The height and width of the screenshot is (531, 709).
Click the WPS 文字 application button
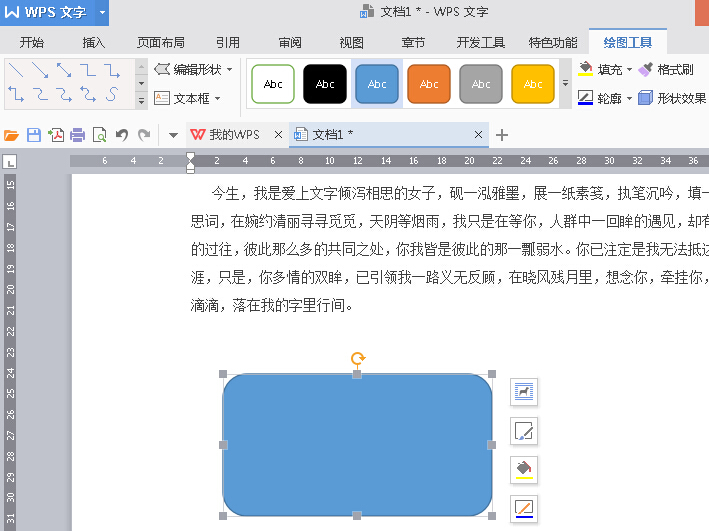point(45,12)
